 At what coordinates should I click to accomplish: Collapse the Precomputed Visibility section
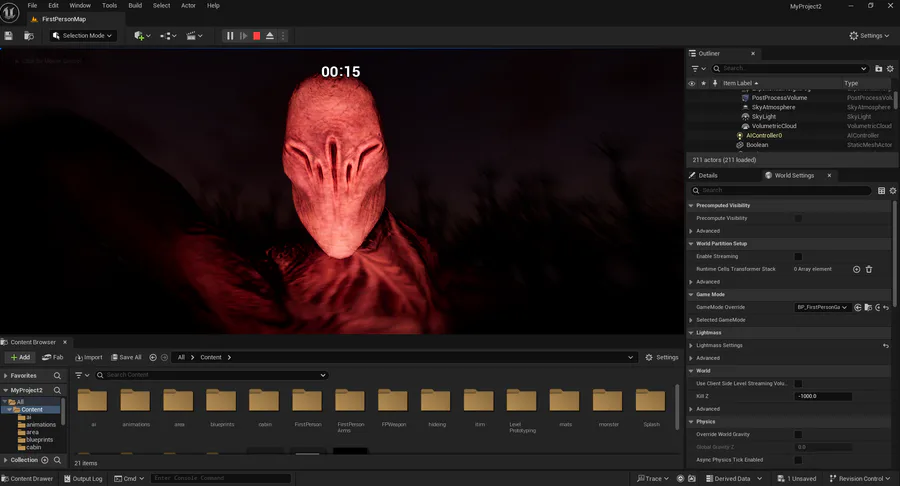pos(691,205)
